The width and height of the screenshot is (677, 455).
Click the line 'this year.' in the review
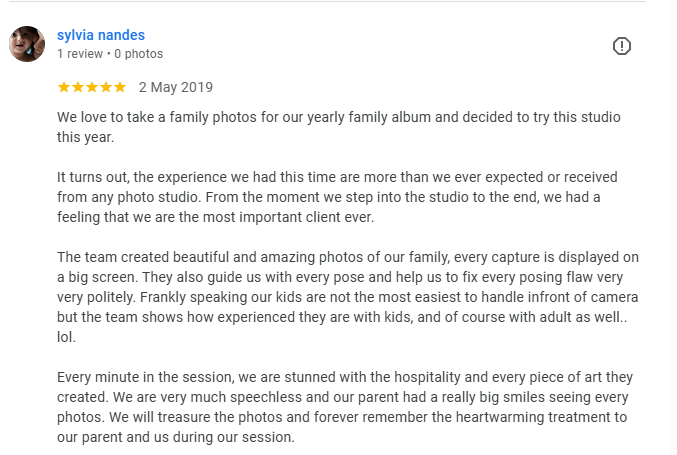[x=86, y=137]
